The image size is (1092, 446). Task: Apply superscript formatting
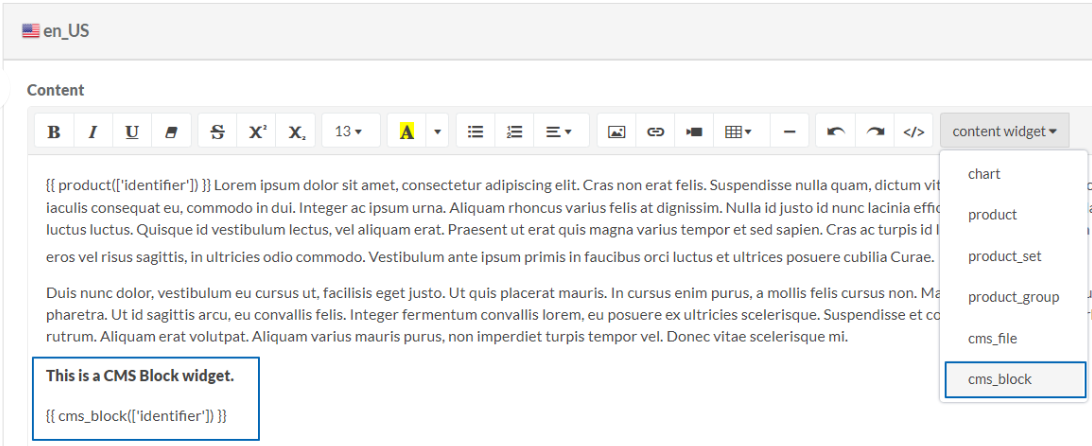(257, 131)
